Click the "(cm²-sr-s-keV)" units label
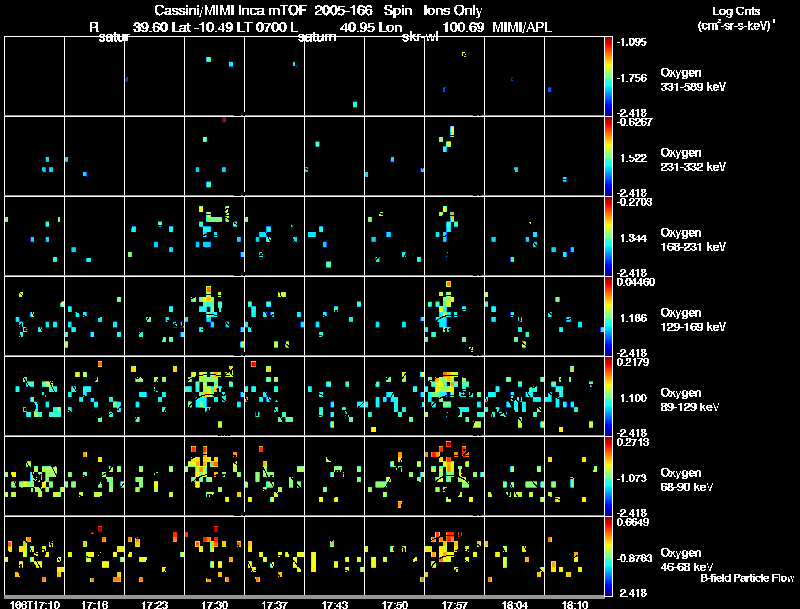800x609 pixels. pyautogui.click(x=736, y=26)
